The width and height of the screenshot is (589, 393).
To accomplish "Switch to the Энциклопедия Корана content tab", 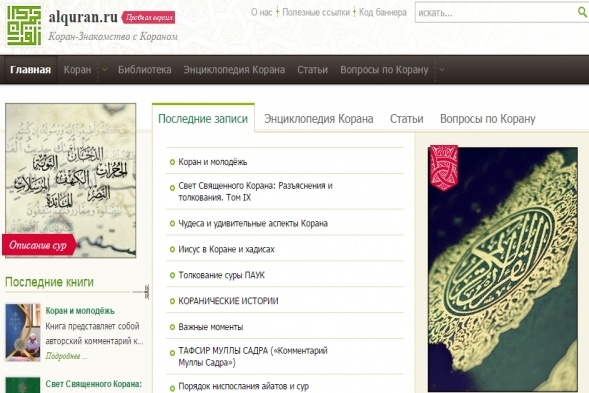I will coord(319,119).
